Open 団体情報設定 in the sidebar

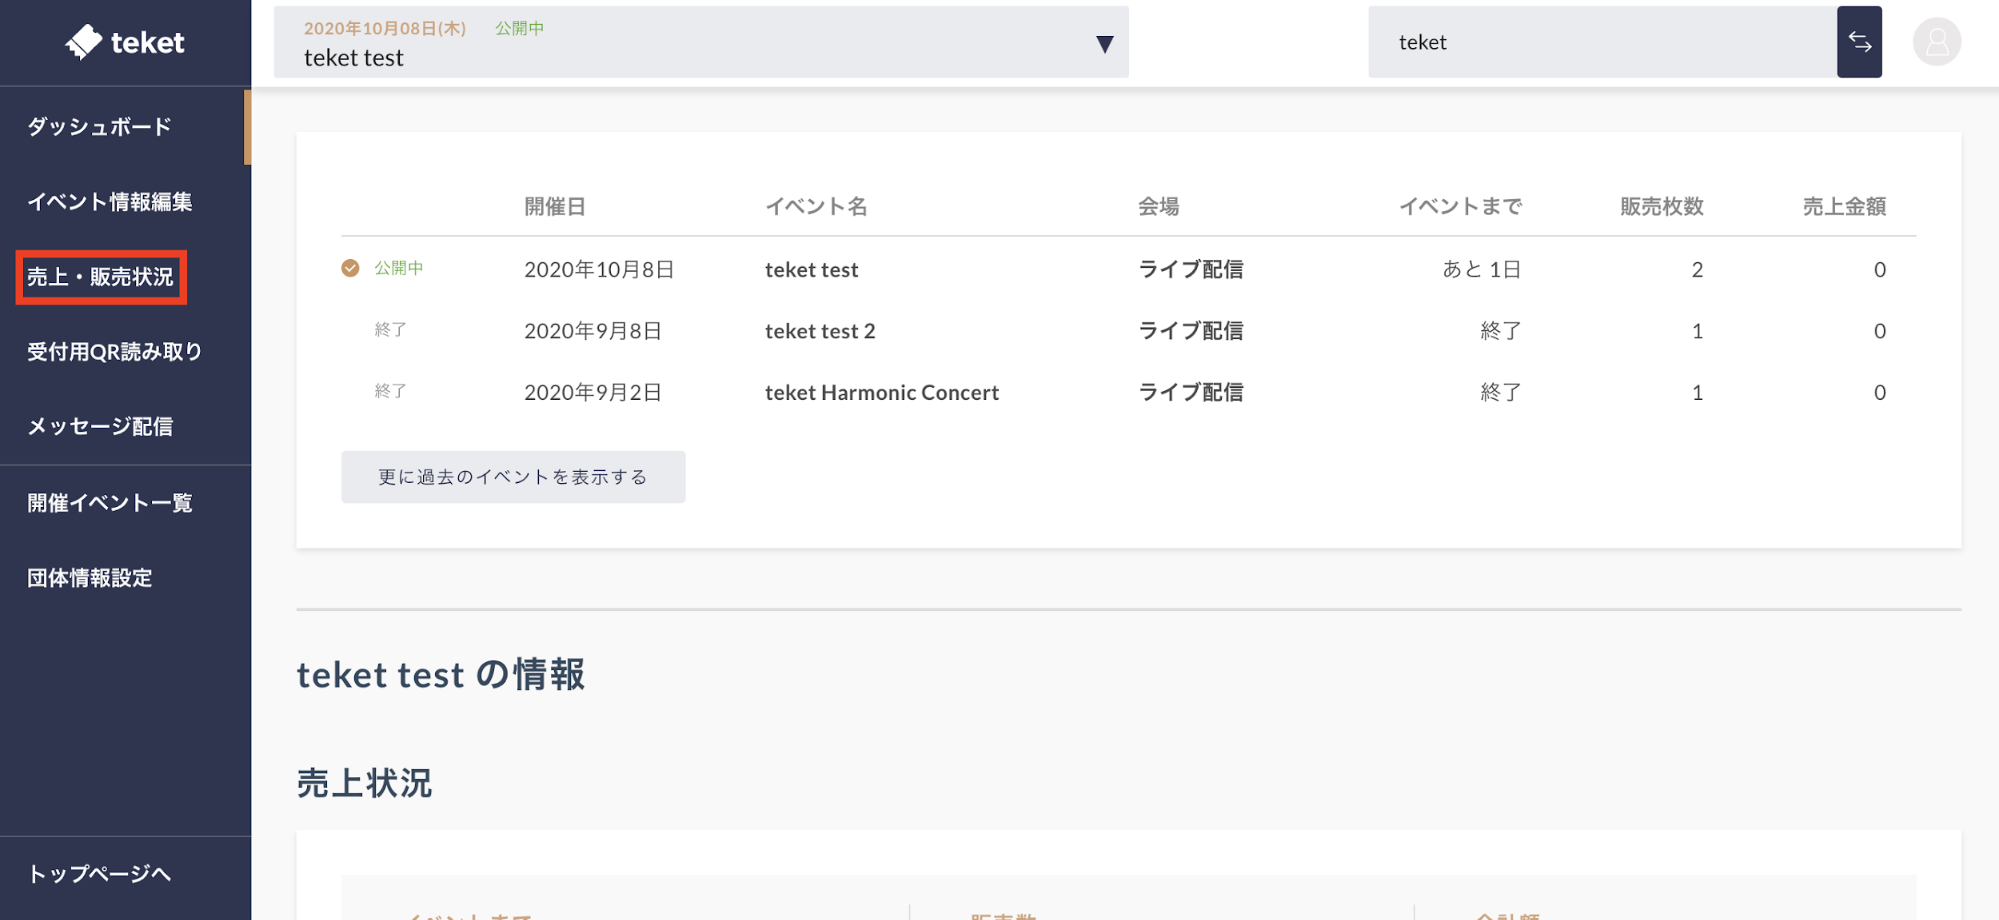tap(89, 577)
